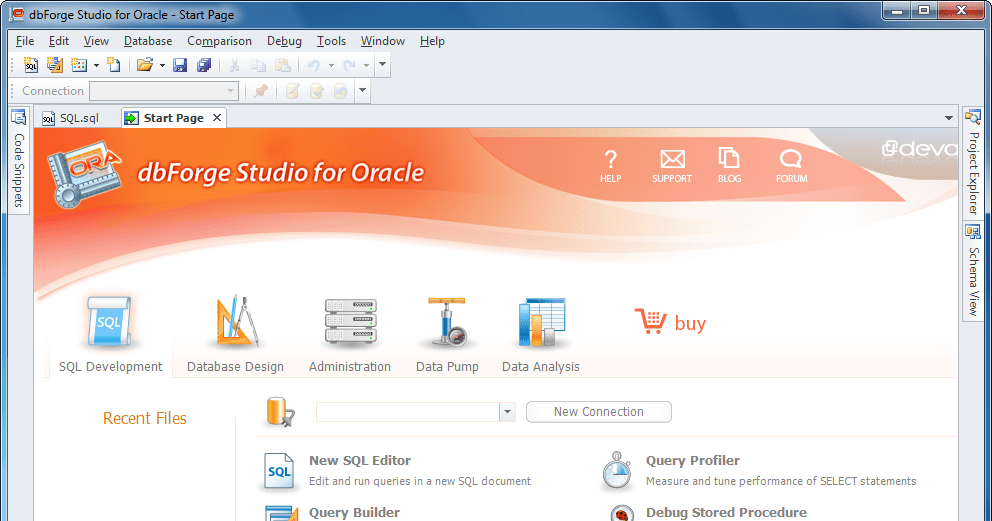Click the Open File folder icon
The height and width of the screenshot is (521, 992).
coord(145,64)
